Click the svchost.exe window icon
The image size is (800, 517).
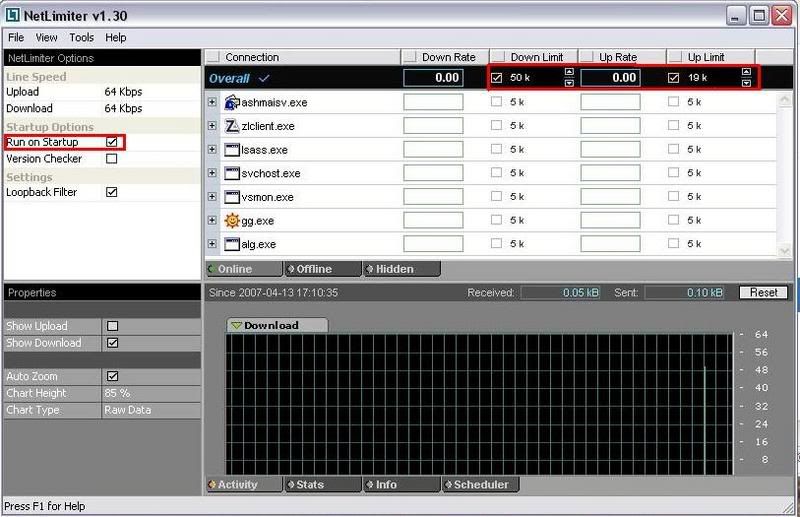tap(232, 173)
